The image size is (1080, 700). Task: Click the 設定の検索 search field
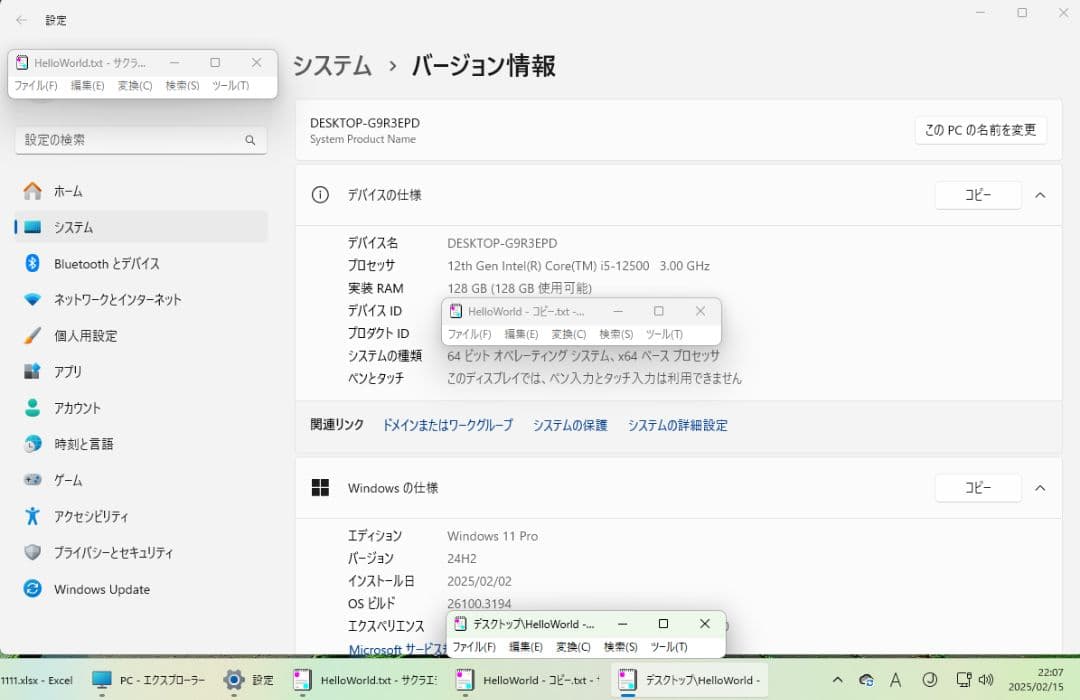coord(140,140)
